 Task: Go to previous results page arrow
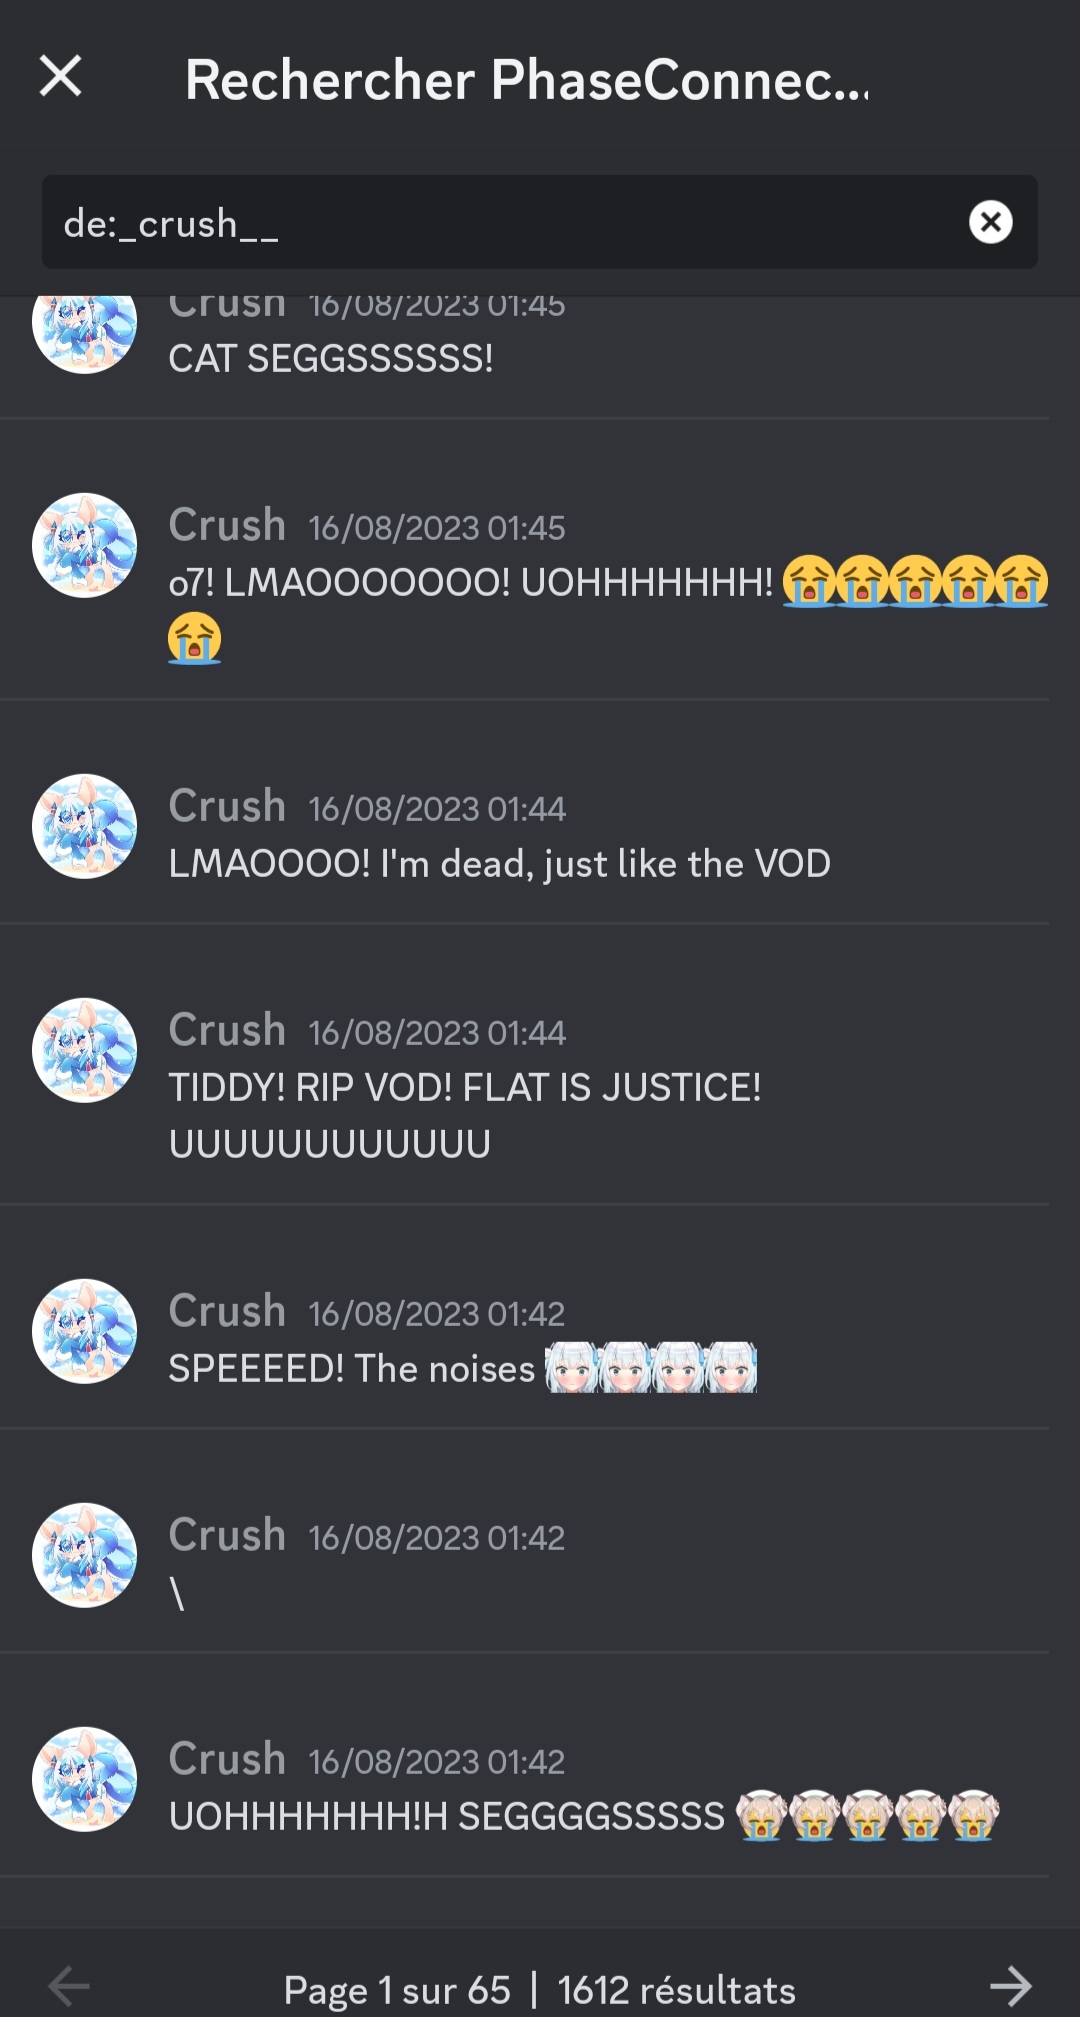[69, 1986]
